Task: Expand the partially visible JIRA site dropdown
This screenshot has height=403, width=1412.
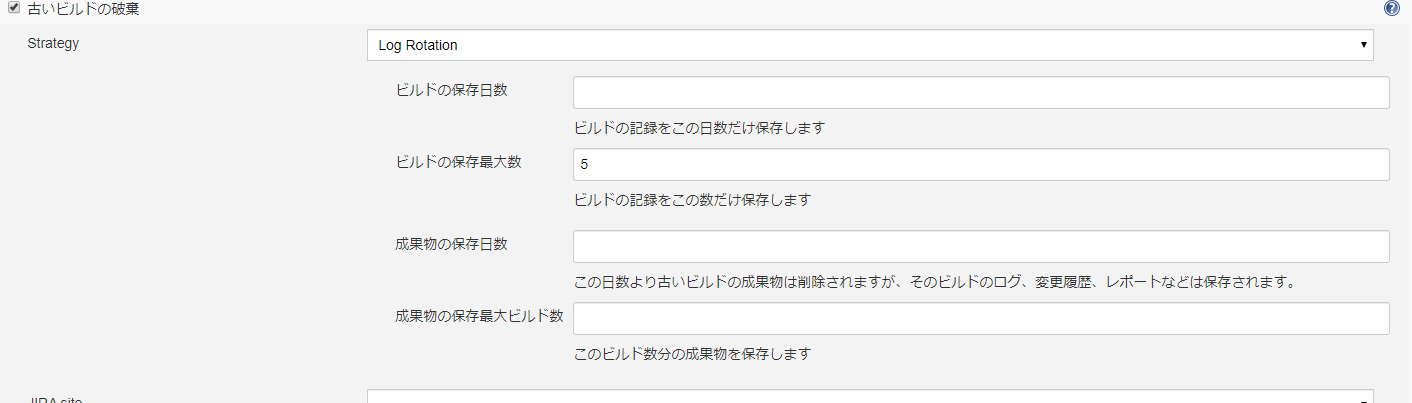Action: tap(869, 397)
